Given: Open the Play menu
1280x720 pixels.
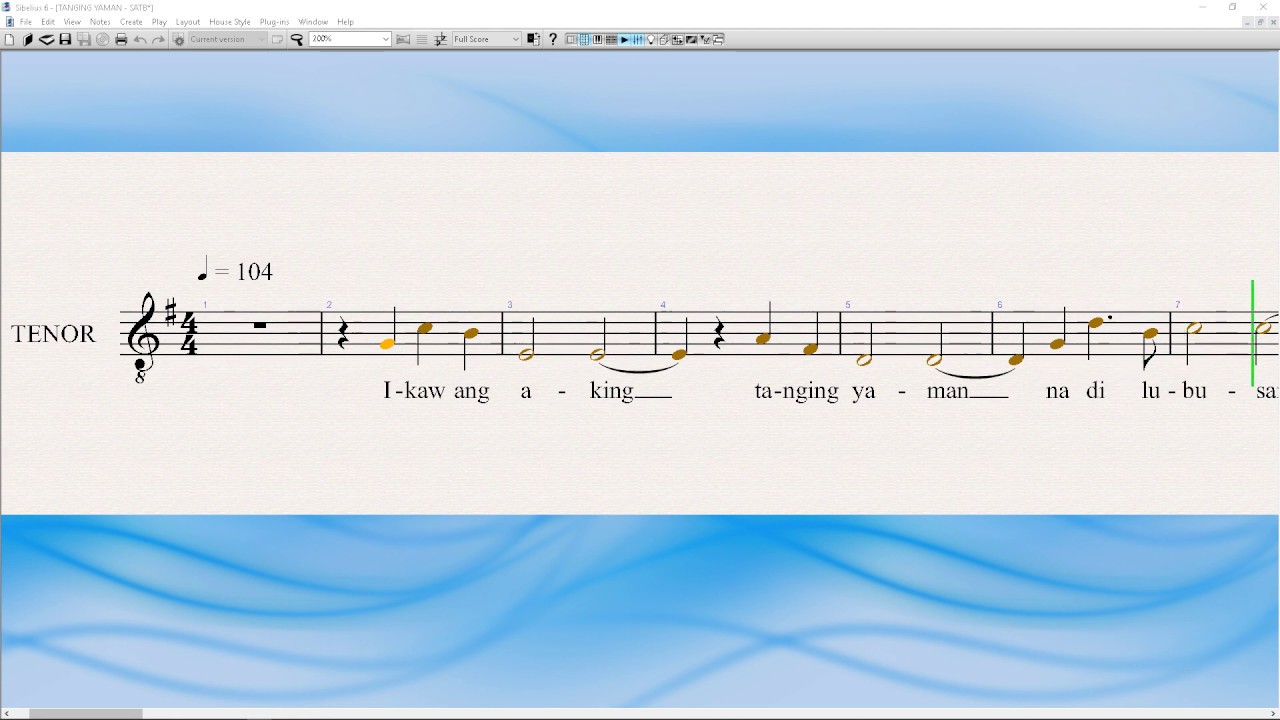Looking at the screenshot, I should click(159, 22).
